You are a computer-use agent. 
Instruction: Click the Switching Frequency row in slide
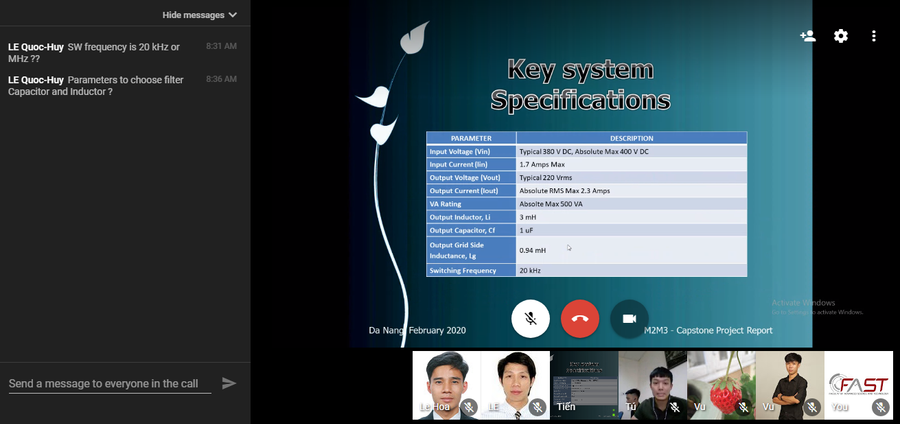(587, 270)
